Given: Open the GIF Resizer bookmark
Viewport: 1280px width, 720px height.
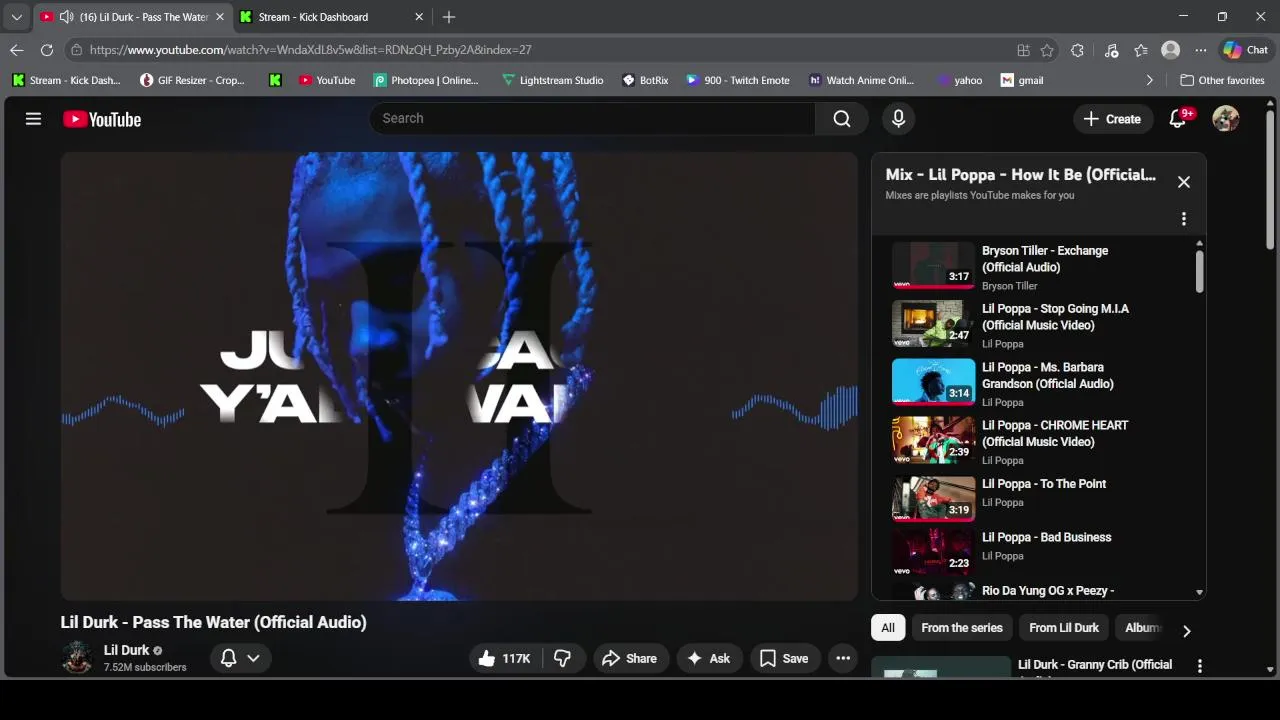Looking at the screenshot, I should pos(192,80).
